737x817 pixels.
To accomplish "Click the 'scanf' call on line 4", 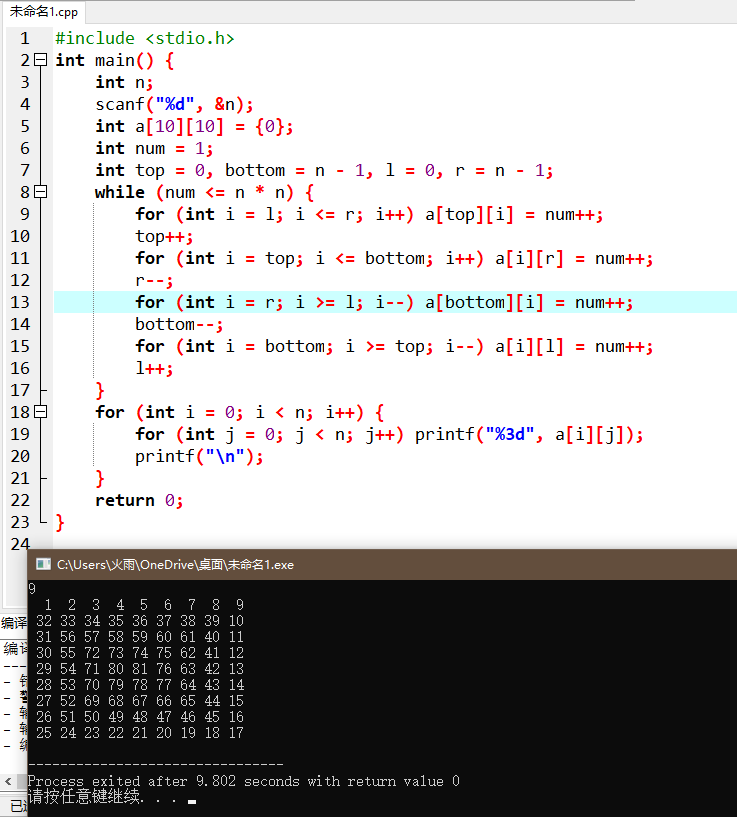I will (x=119, y=104).
